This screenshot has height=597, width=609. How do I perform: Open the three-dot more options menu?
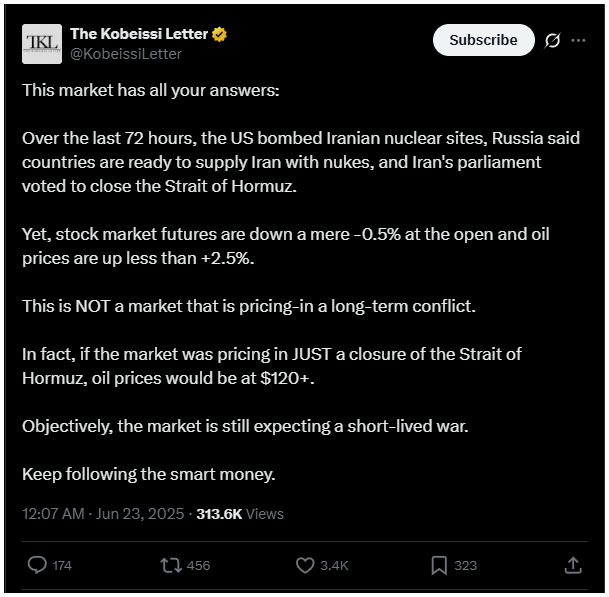pos(578,40)
